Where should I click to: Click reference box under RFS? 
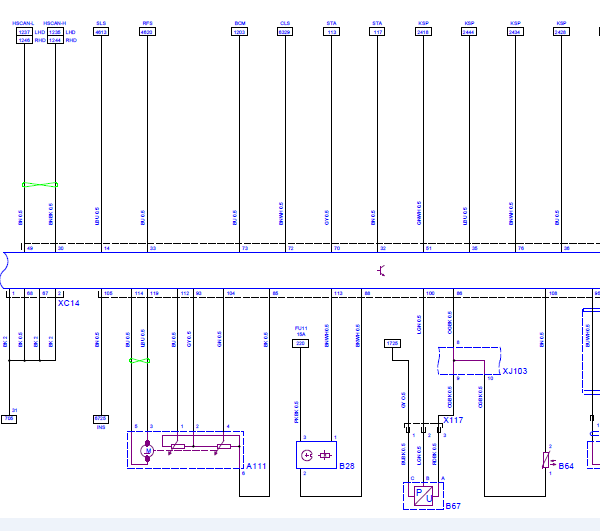[147, 32]
